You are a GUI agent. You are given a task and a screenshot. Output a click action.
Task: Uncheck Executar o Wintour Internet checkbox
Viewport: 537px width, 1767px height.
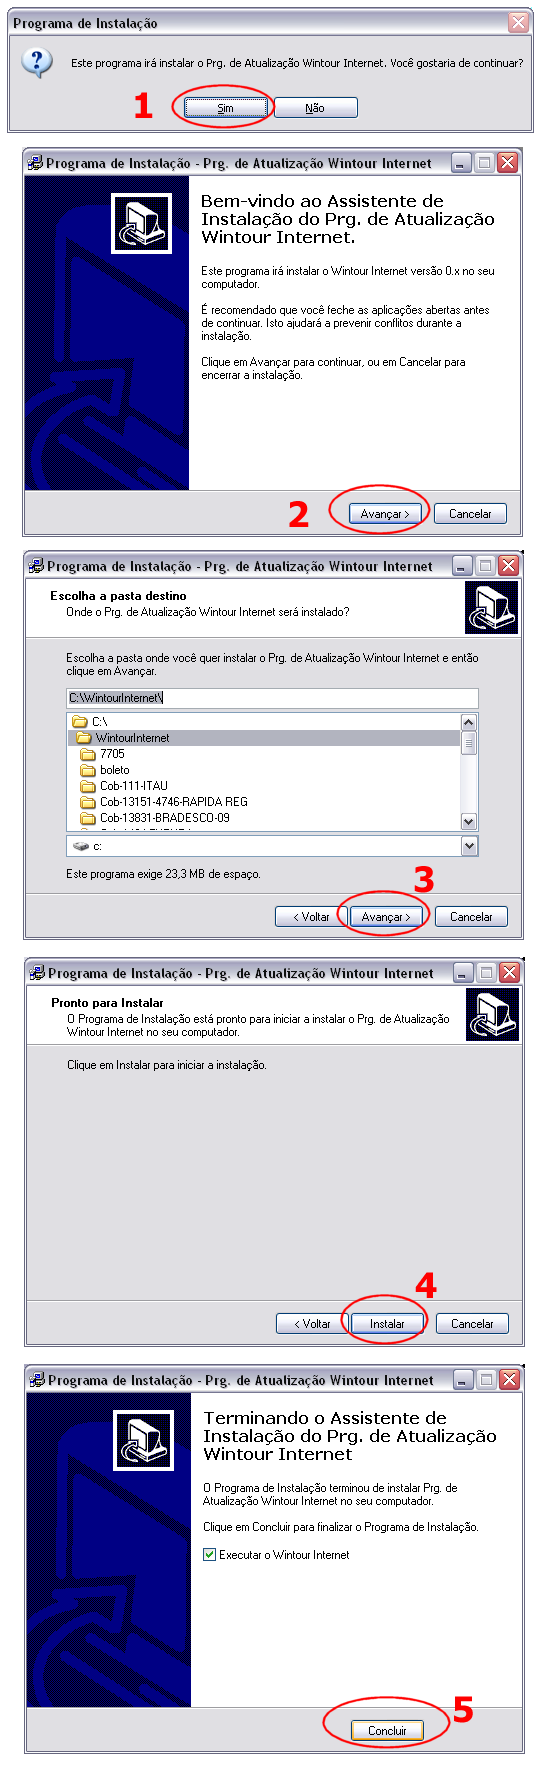[x=209, y=1554]
